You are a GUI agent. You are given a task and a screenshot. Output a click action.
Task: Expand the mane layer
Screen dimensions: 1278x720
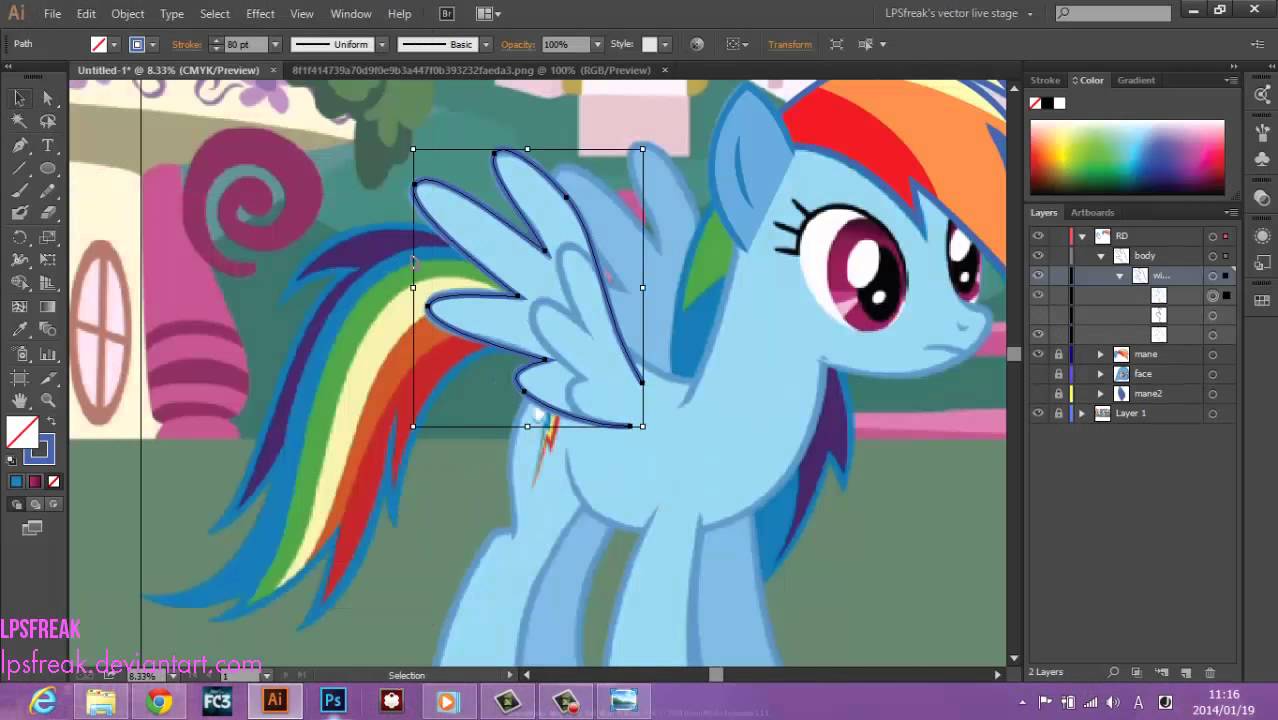tap(1101, 354)
